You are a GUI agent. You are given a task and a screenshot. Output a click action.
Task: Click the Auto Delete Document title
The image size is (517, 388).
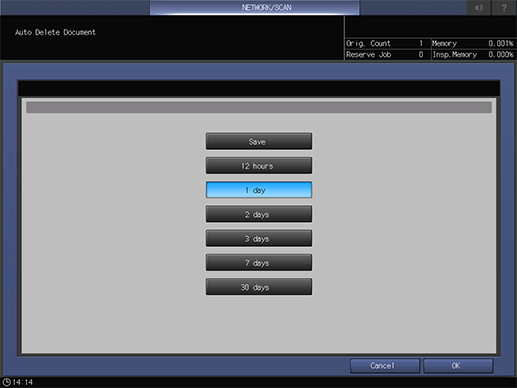[x=55, y=32]
